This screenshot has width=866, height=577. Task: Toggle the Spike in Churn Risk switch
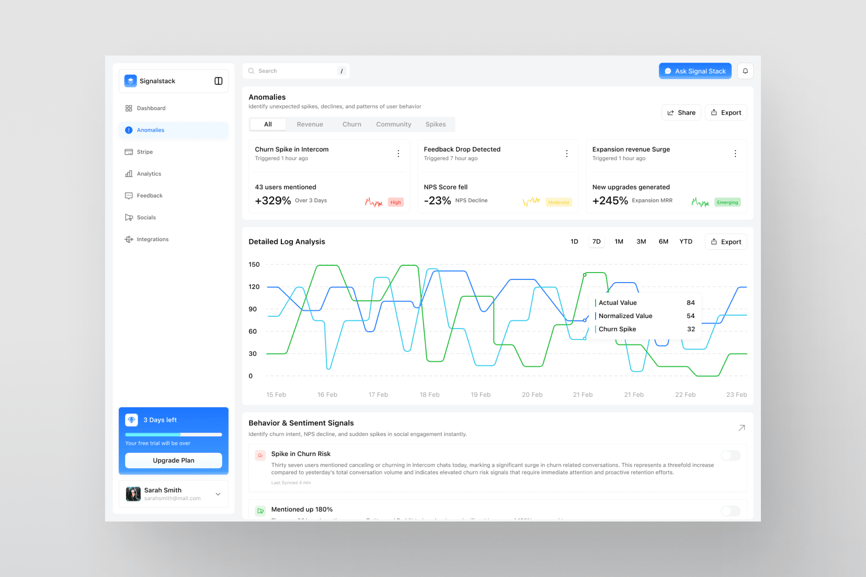[x=731, y=455]
